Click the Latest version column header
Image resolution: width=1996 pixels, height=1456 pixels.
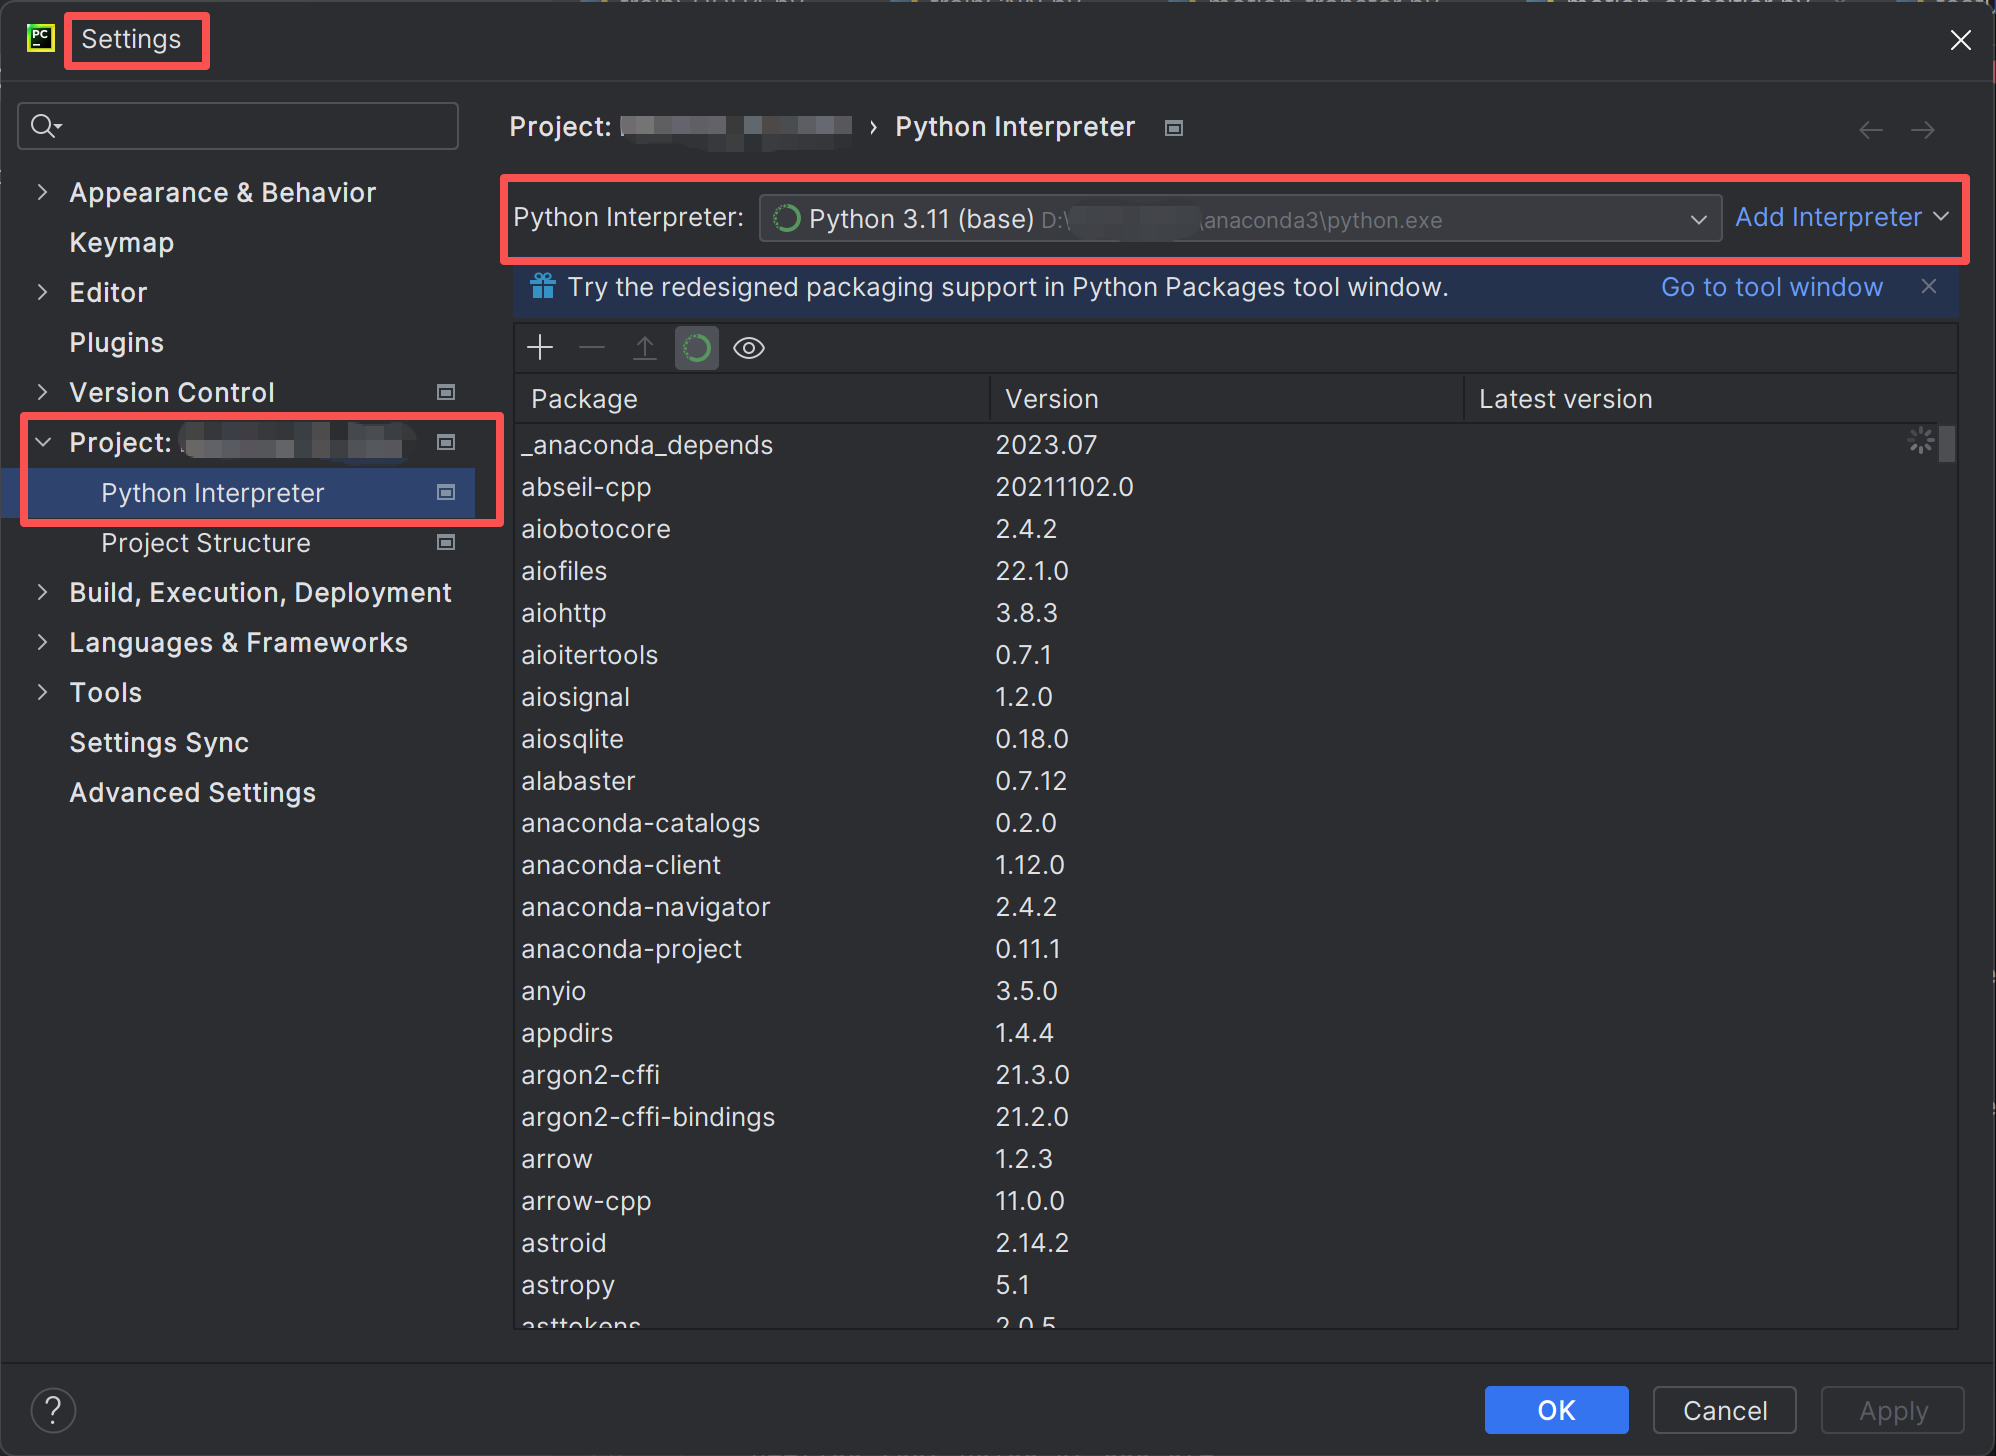pos(1710,399)
